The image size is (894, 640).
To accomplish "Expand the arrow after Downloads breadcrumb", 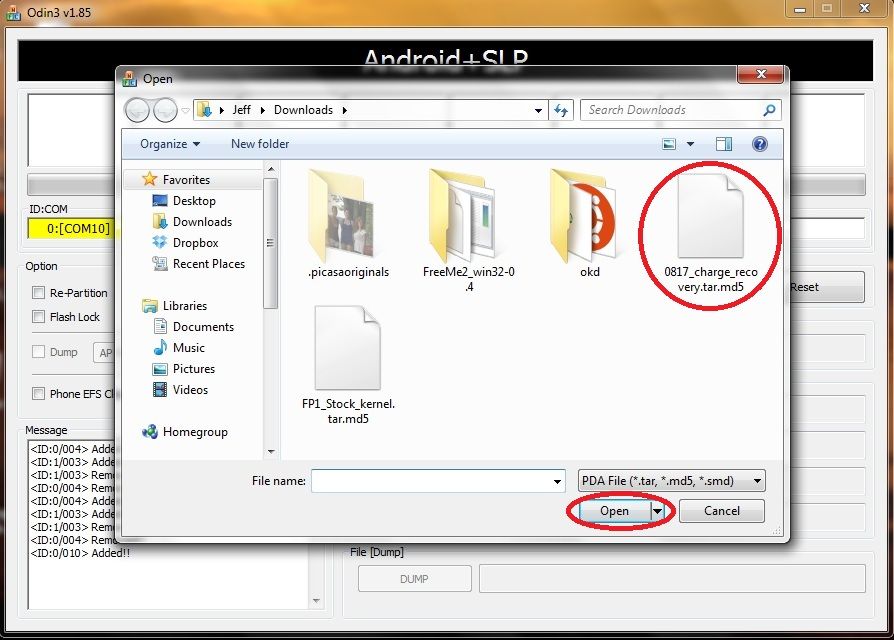I will (344, 110).
